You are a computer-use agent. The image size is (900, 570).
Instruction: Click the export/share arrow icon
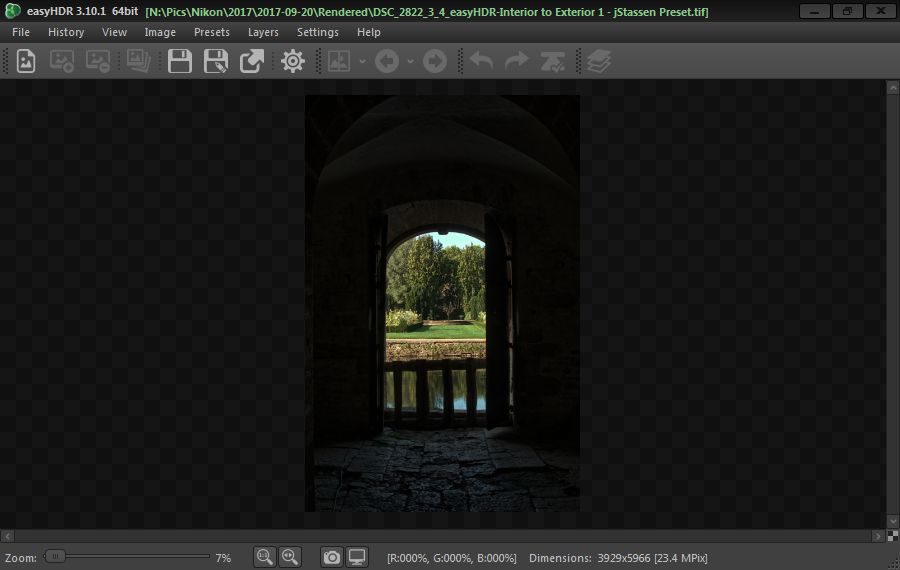[x=251, y=61]
